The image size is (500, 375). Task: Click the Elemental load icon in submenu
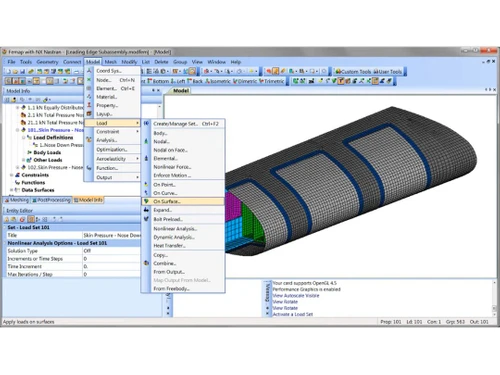tap(146, 158)
